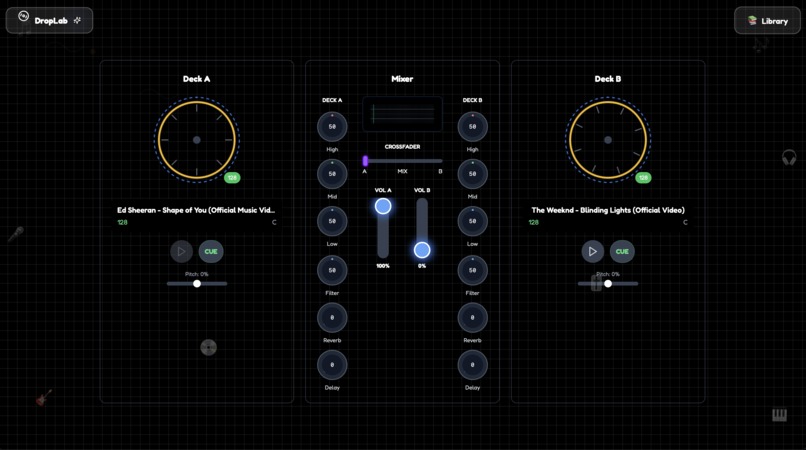Screen dimensions: 806x450
Task: Click Deck B Mid EQ knob
Action: (472, 174)
